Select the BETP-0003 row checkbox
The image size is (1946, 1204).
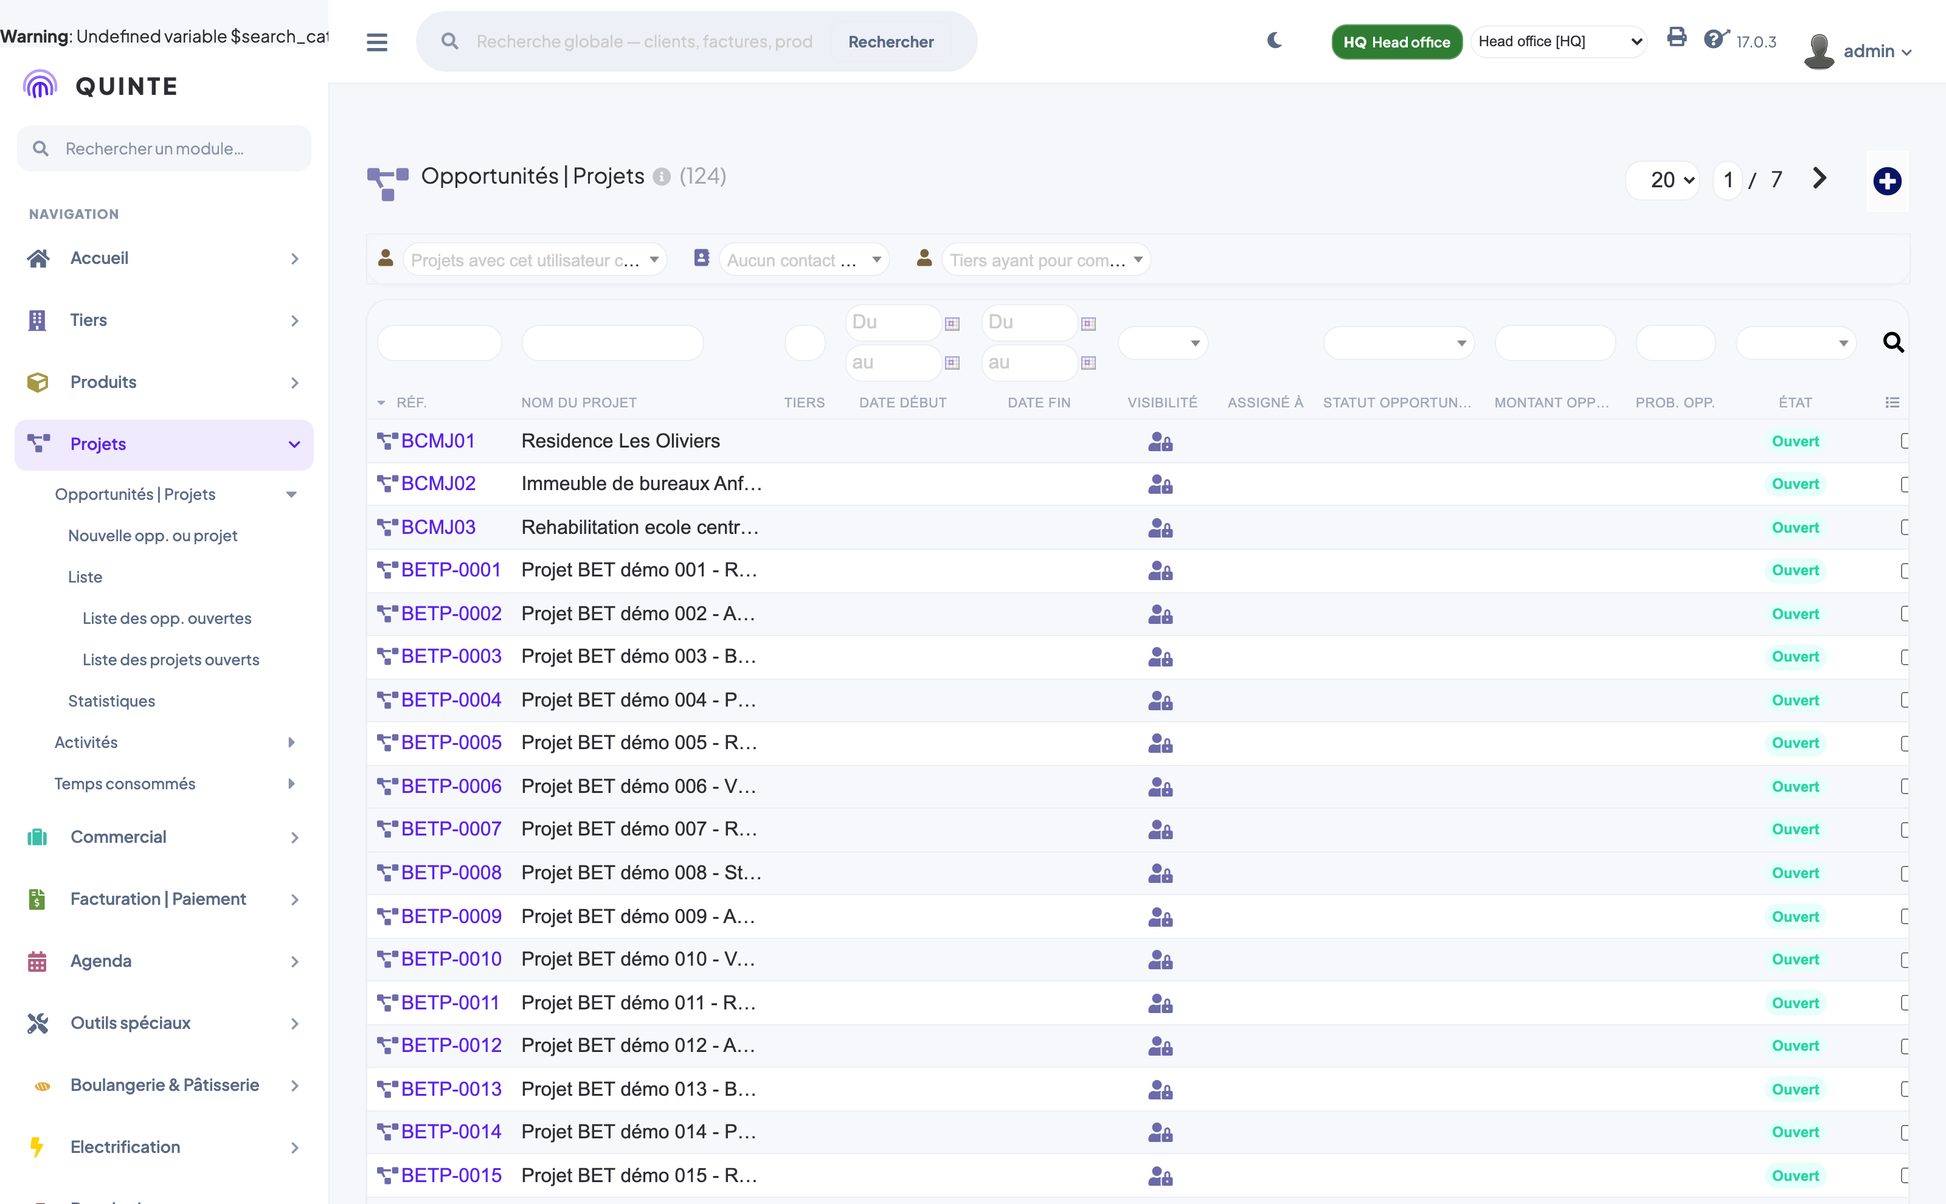[1905, 657]
